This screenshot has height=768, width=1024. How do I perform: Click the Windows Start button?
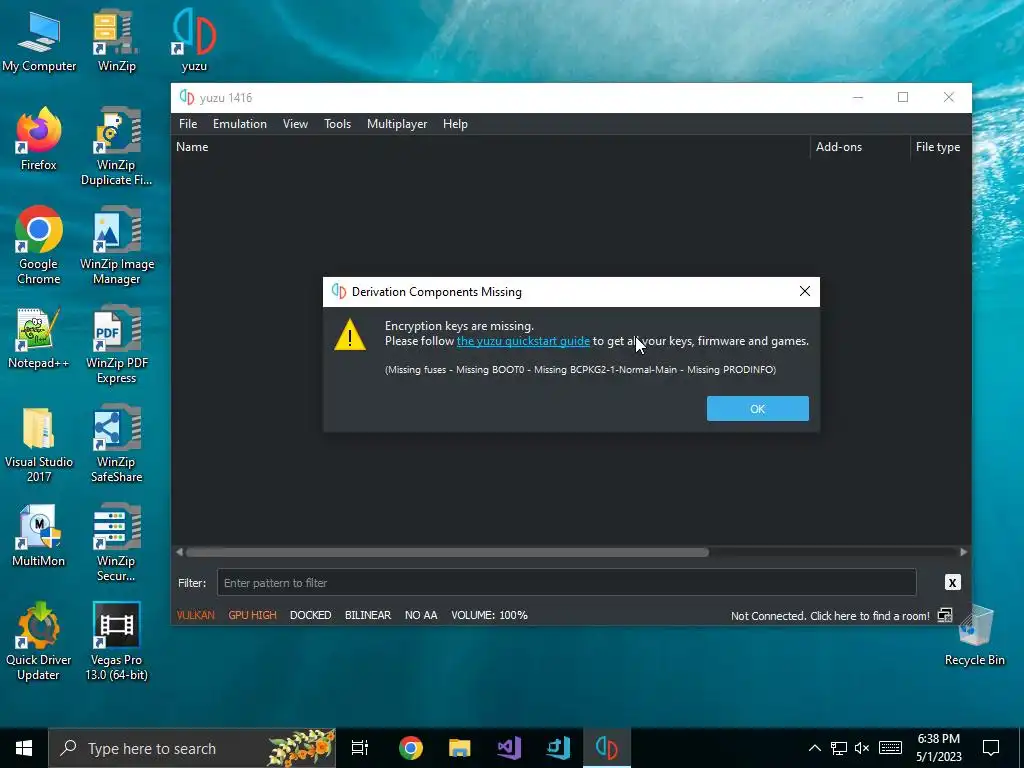pyautogui.click(x=24, y=748)
